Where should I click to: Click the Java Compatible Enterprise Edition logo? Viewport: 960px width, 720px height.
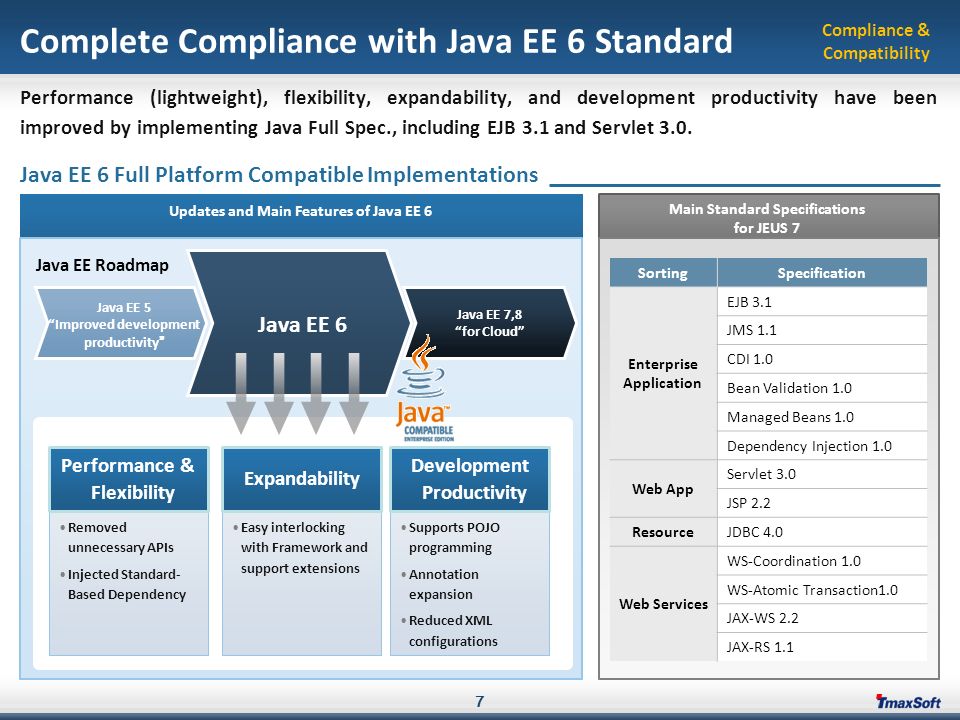point(426,389)
